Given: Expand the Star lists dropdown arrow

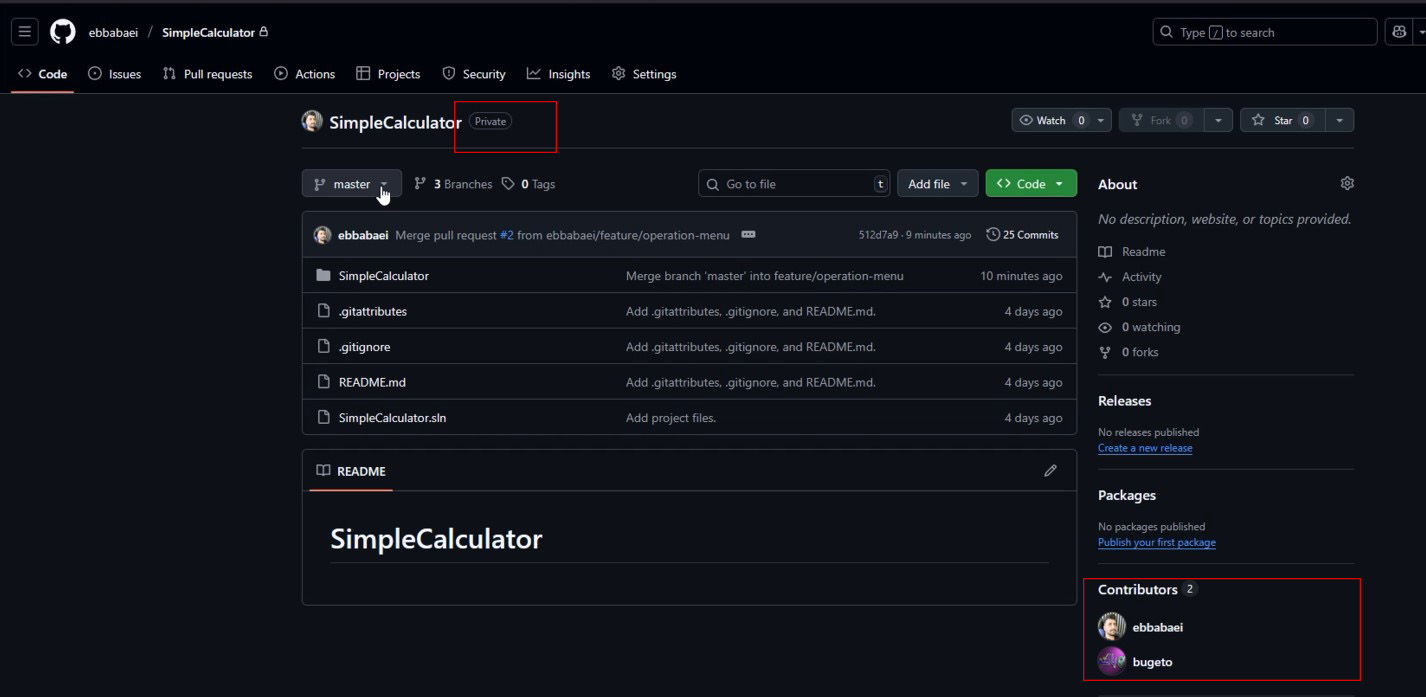Looking at the screenshot, I should click(x=1339, y=121).
